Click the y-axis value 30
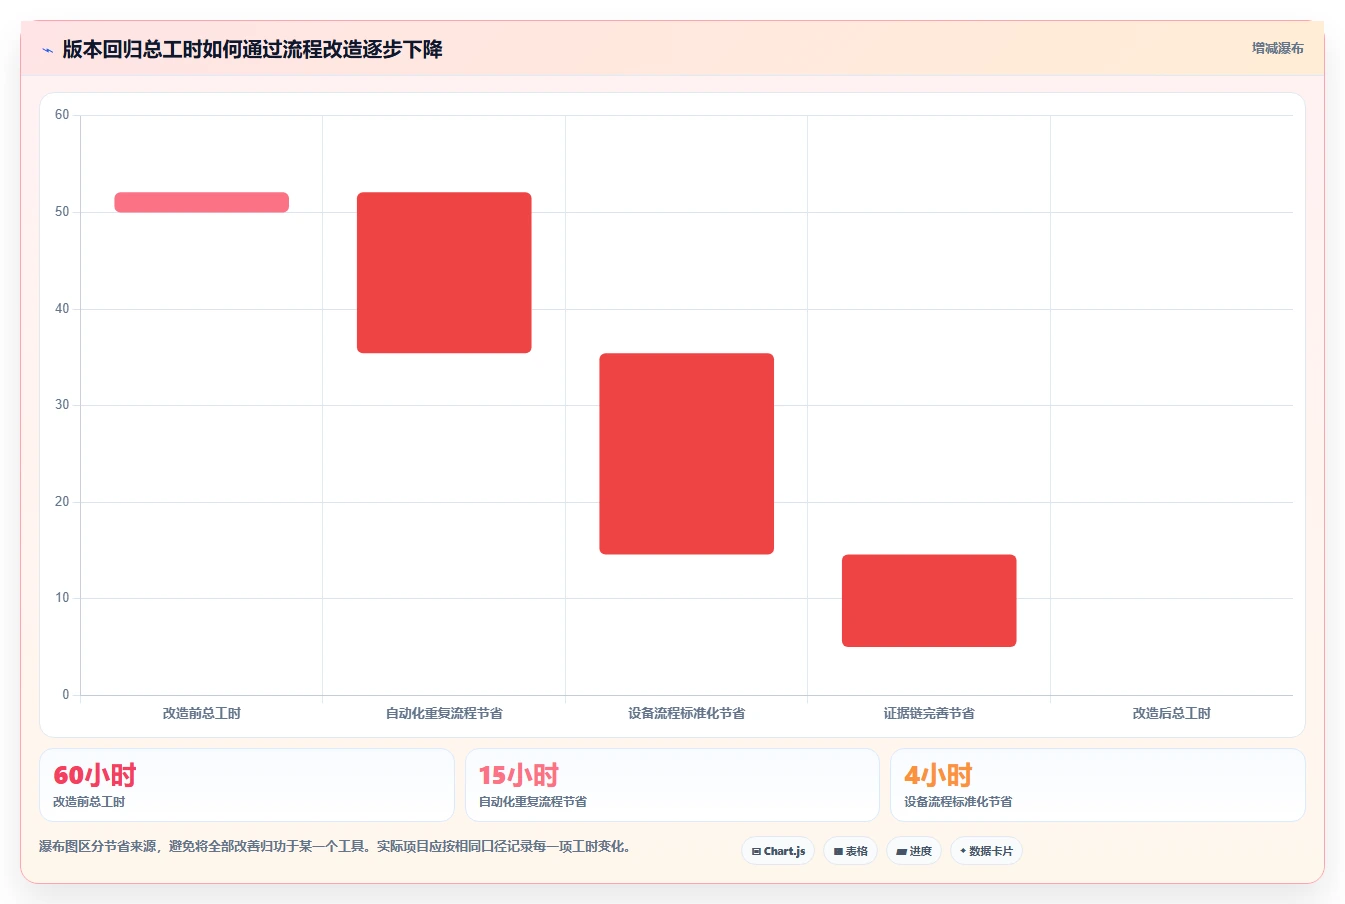 62,405
